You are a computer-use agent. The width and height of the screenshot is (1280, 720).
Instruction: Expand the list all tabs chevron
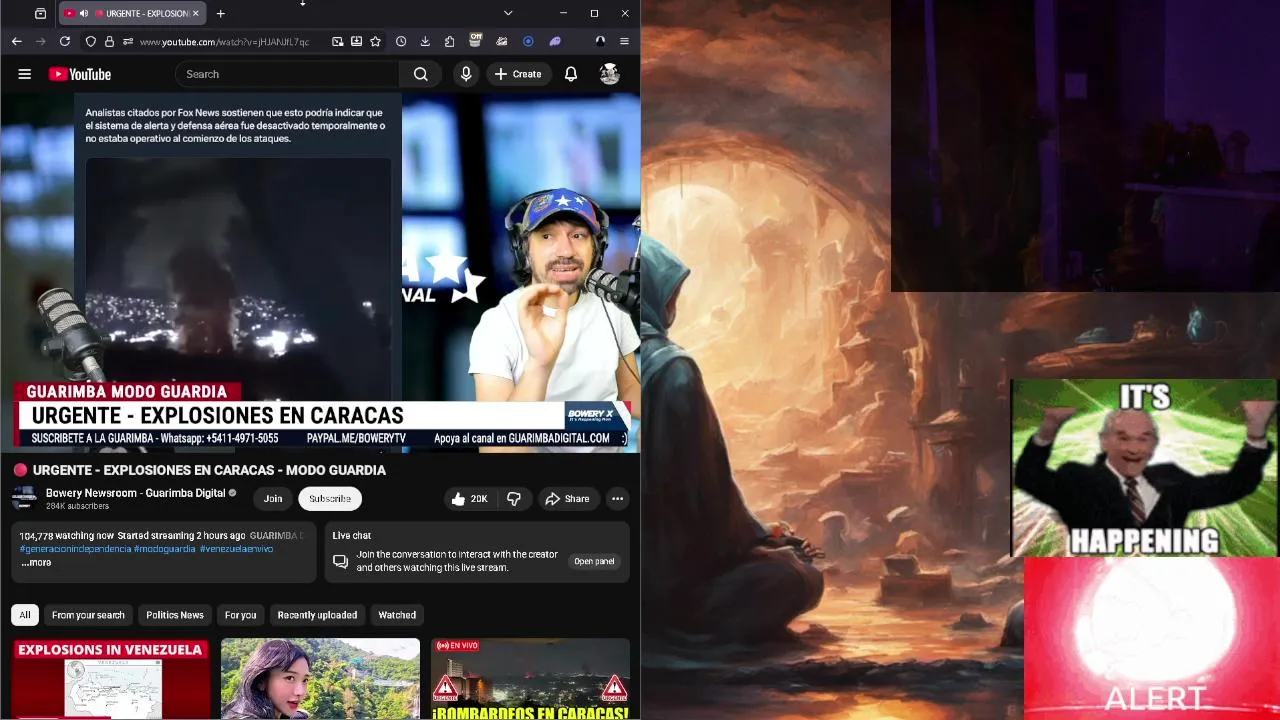pyautogui.click(x=508, y=13)
